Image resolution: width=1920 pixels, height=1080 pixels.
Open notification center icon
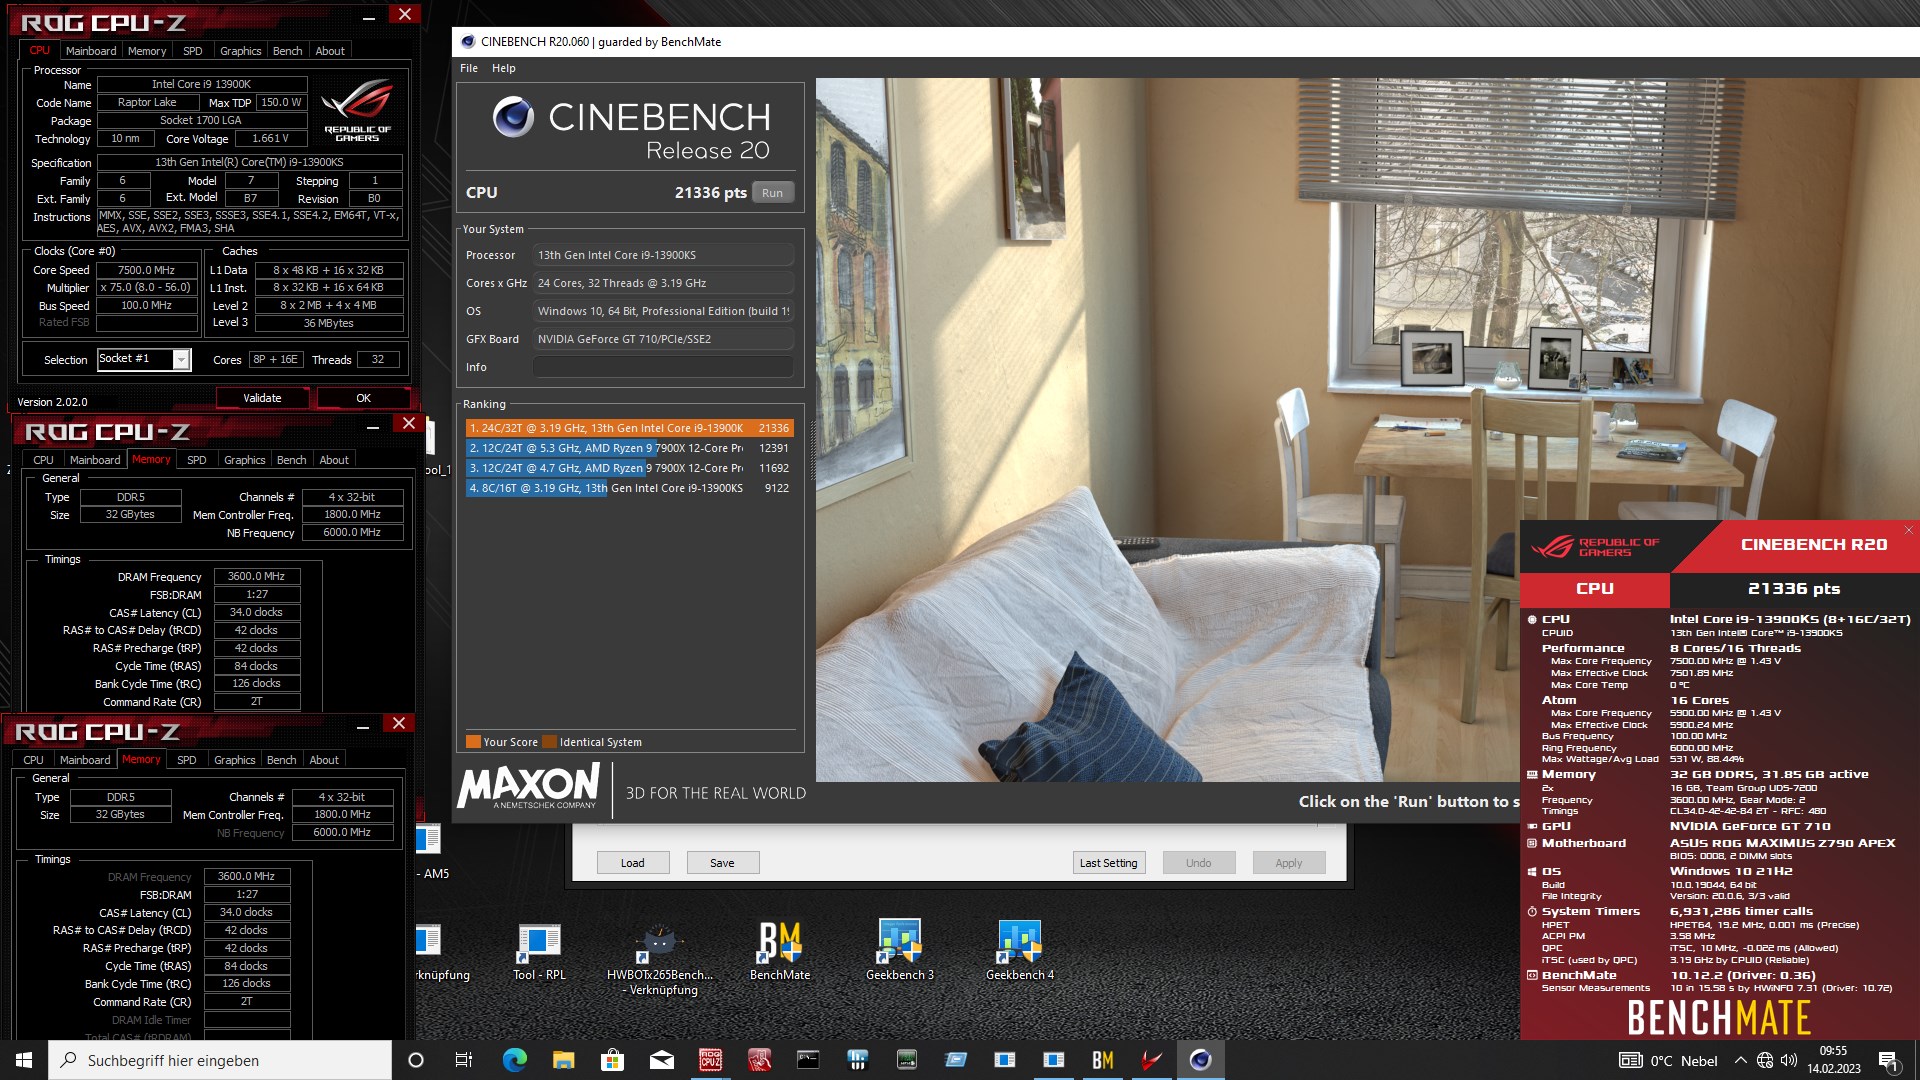coord(1889,1061)
